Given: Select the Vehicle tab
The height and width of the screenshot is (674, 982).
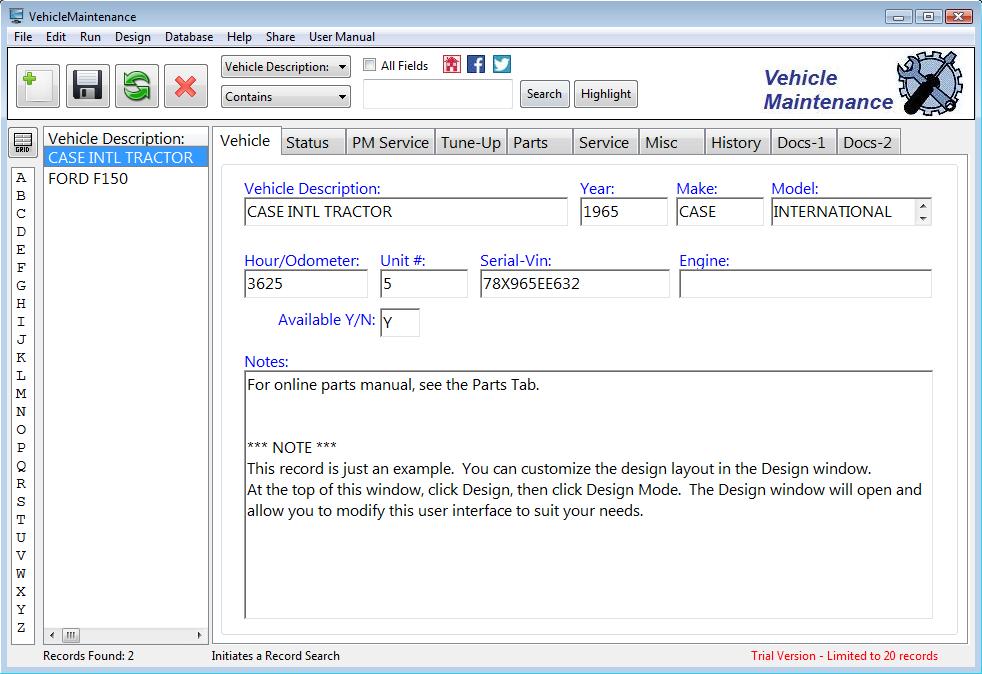Looking at the screenshot, I should tap(246, 140).
